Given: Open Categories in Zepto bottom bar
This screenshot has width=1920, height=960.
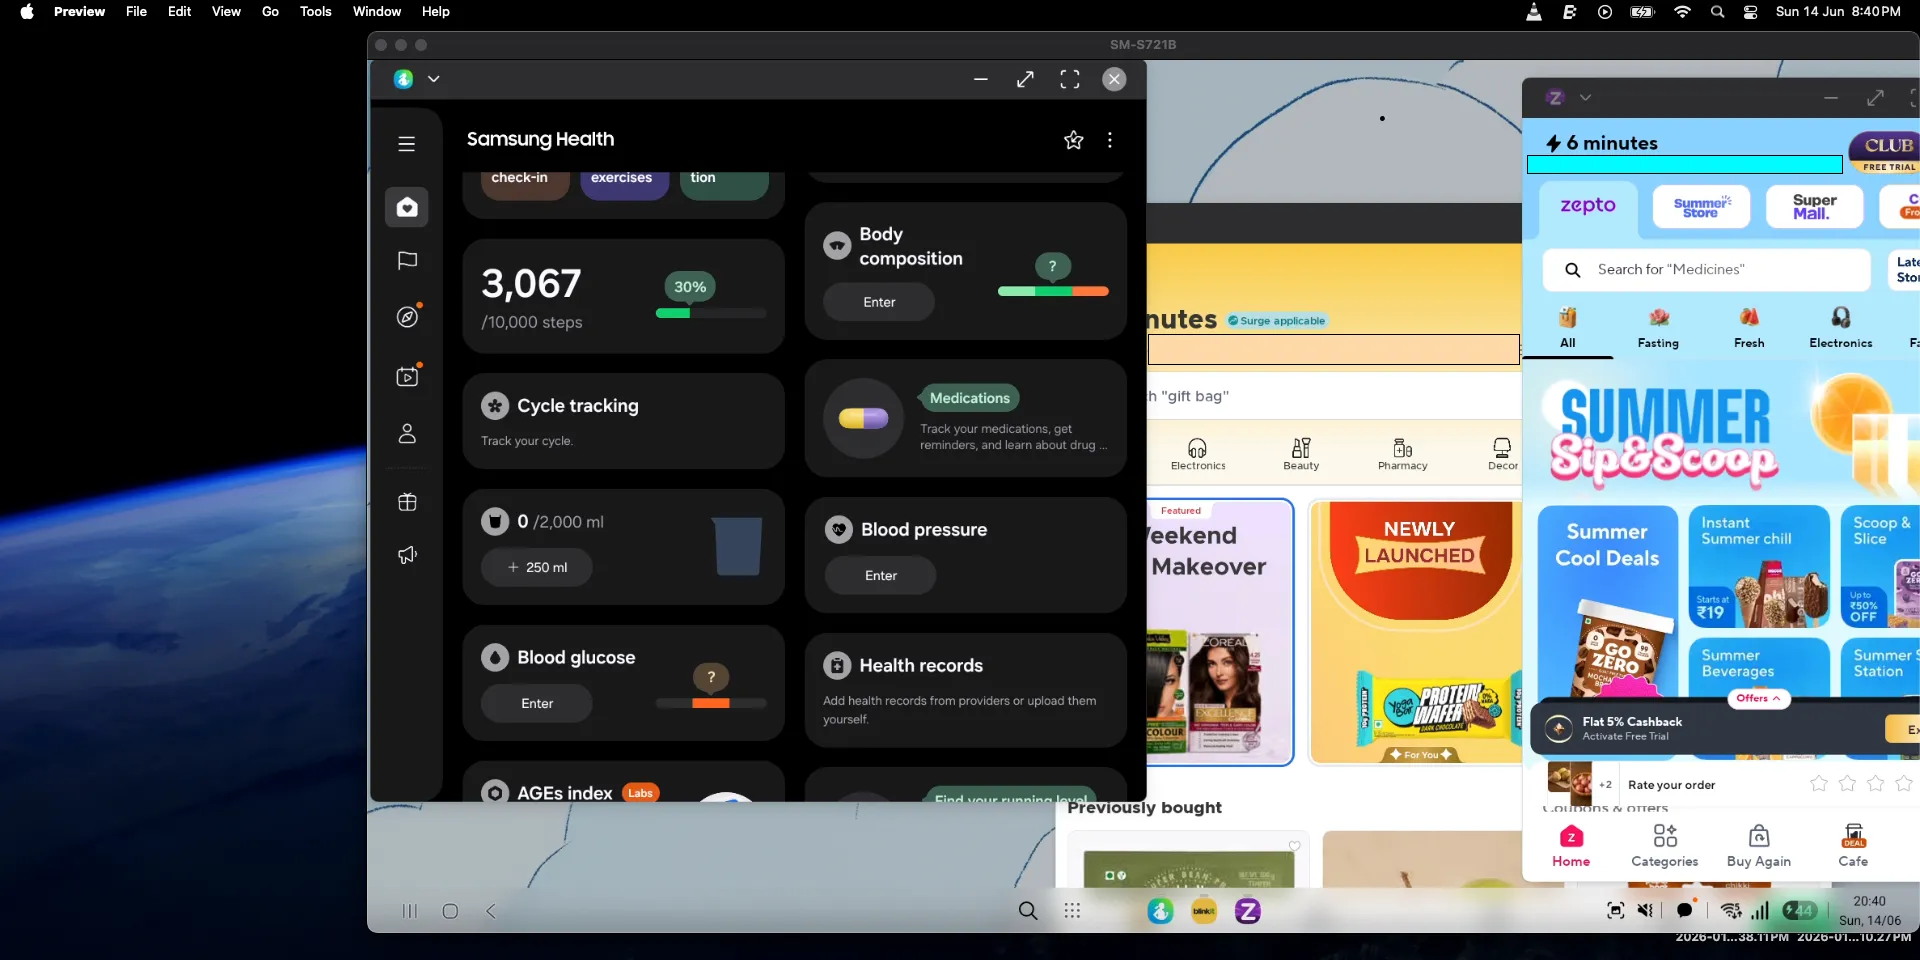Looking at the screenshot, I should pos(1664,846).
